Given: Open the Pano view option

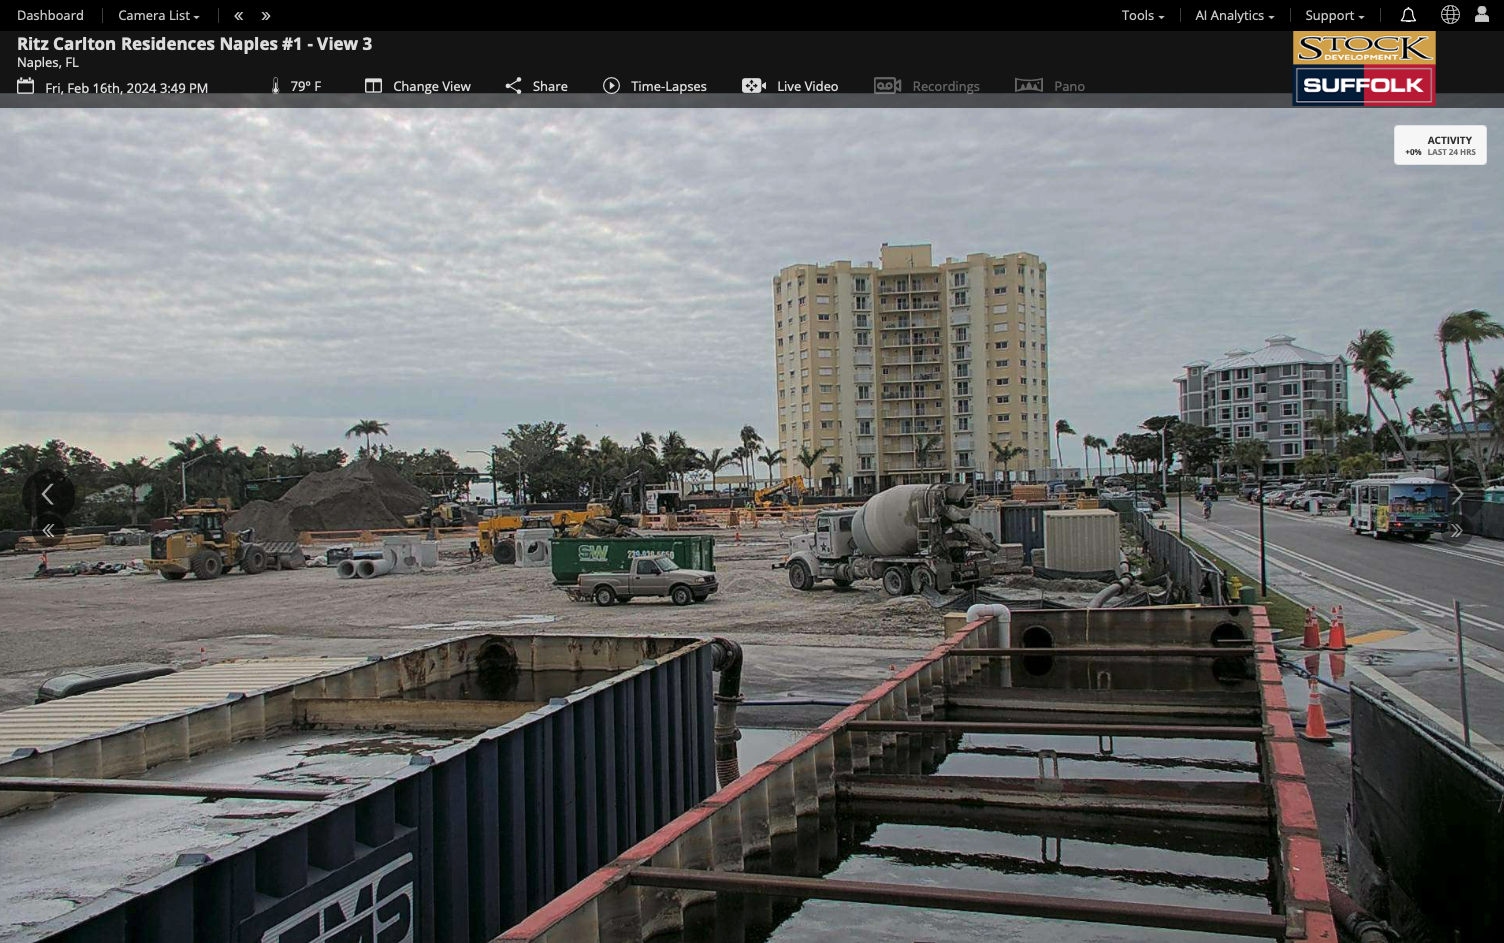Looking at the screenshot, I should click(x=1050, y=86).
